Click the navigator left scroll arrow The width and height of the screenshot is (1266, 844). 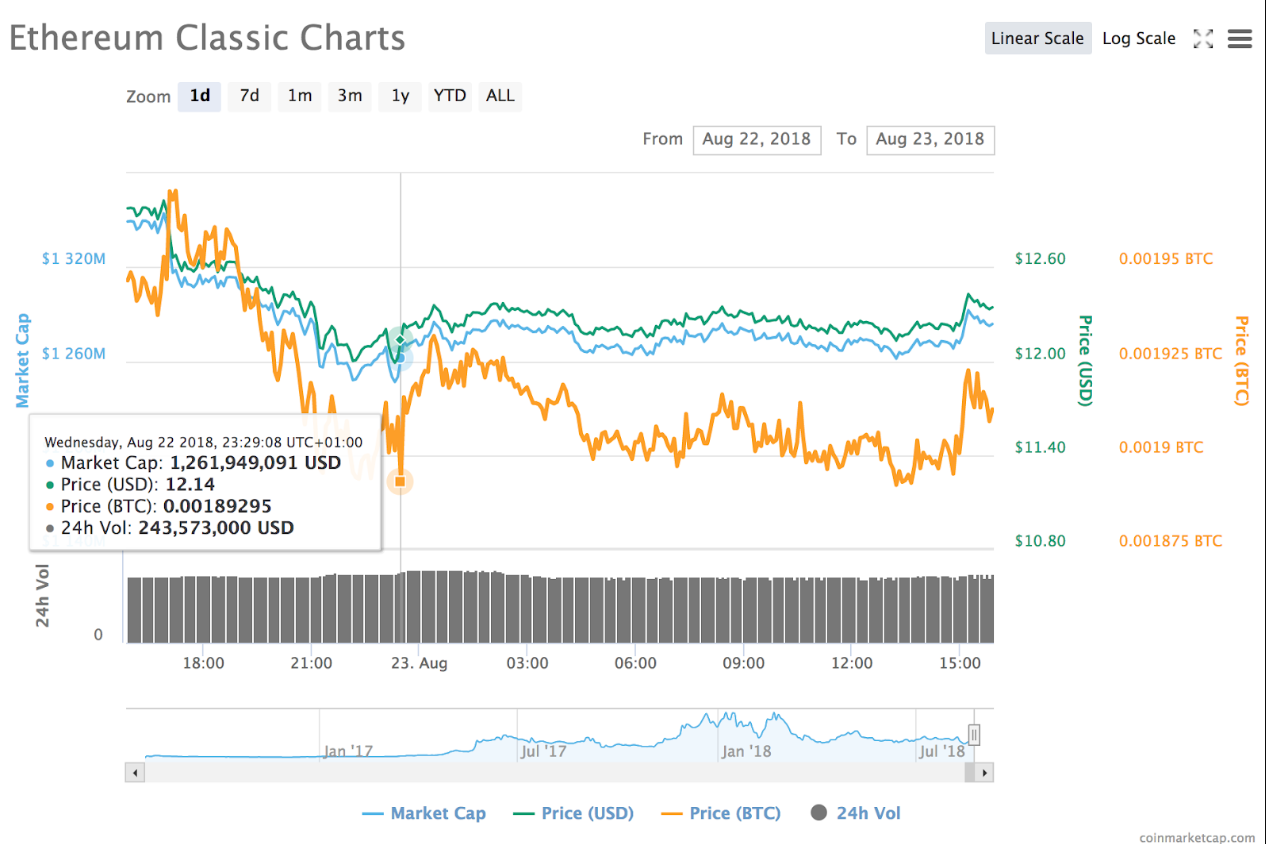point(135,773)
